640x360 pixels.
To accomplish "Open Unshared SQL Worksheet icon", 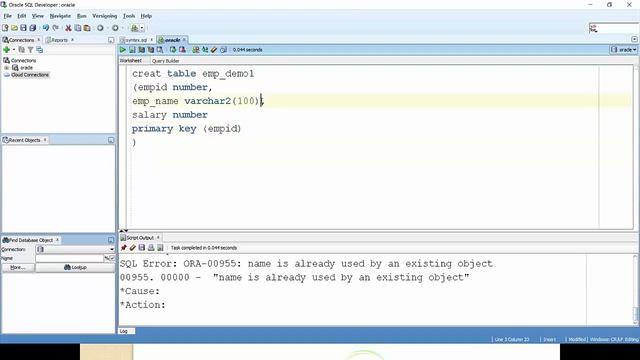I will 196,50.
